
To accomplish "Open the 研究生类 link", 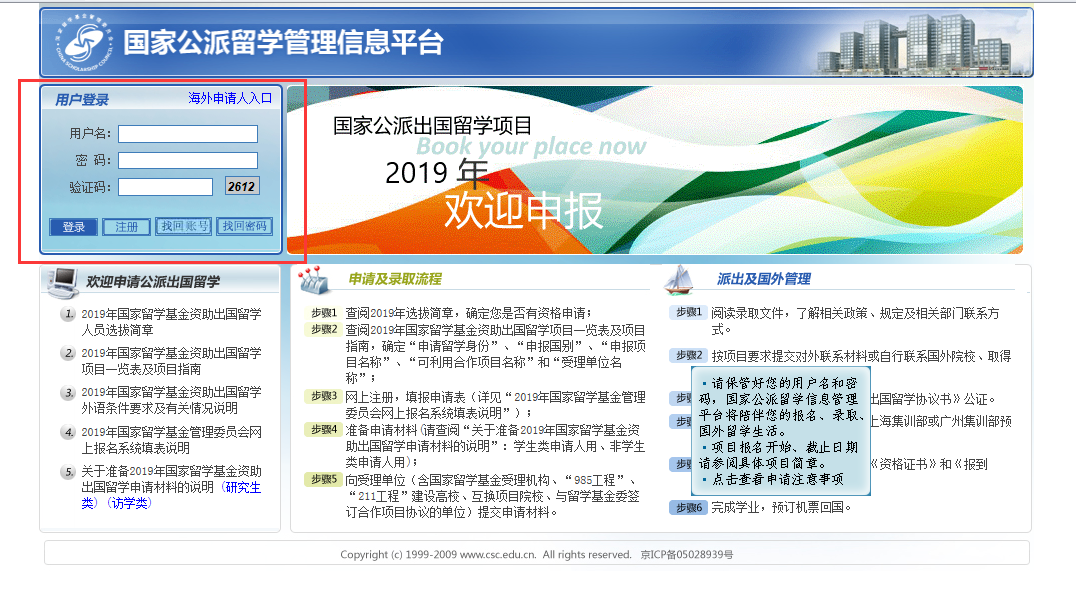I will (243, 487).
